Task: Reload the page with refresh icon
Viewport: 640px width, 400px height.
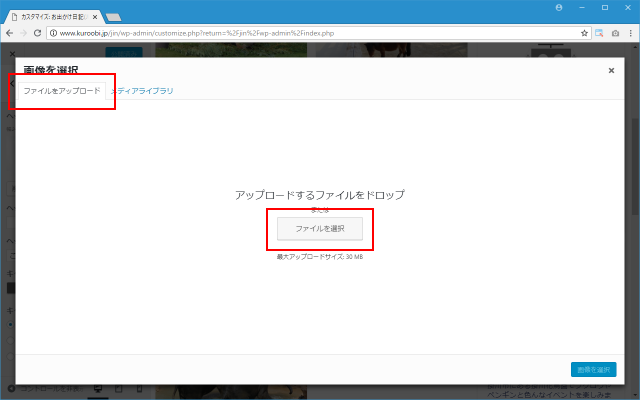Action: click(x=37, y=33)
